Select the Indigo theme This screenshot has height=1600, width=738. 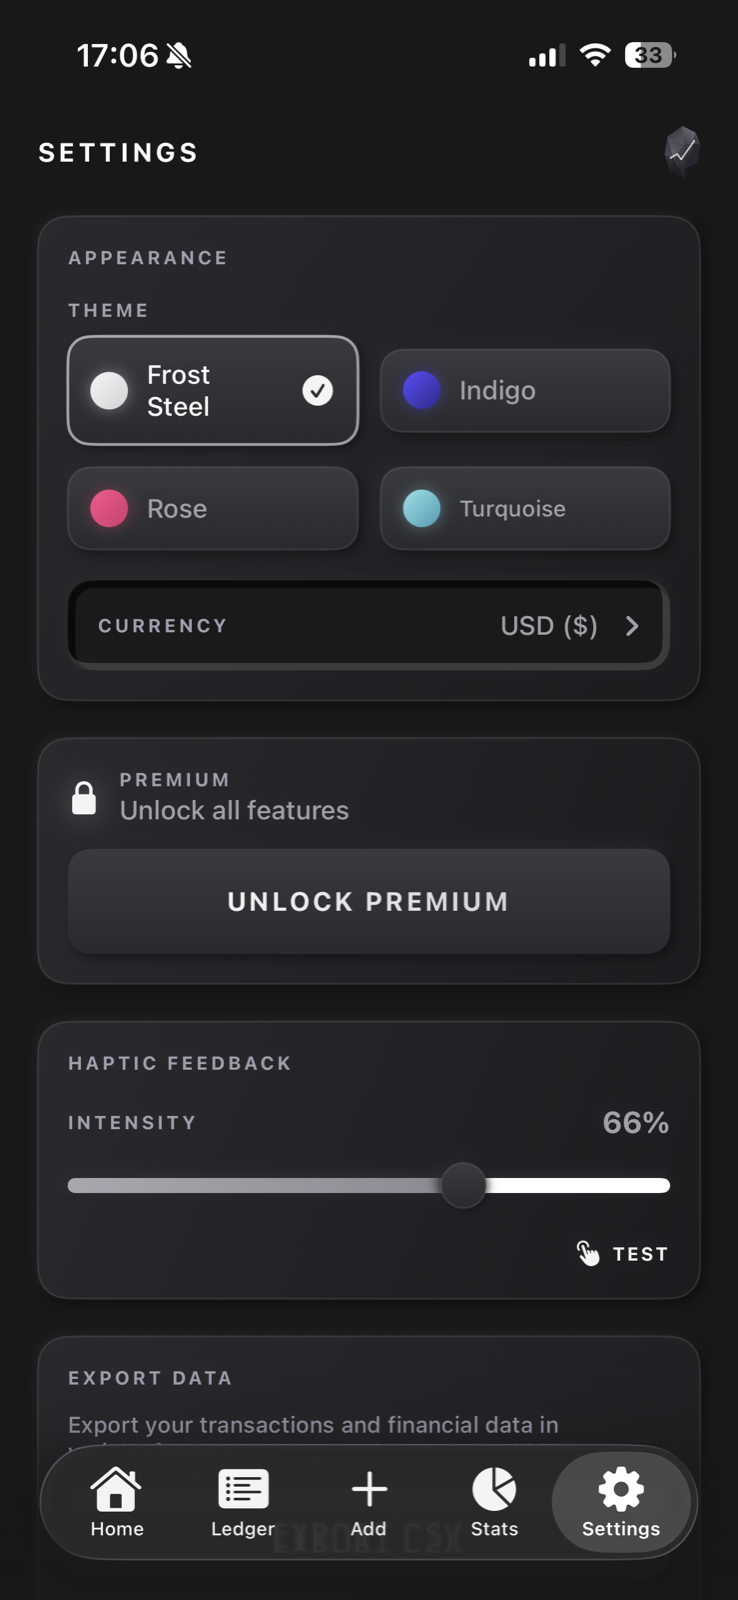point(524,390)
